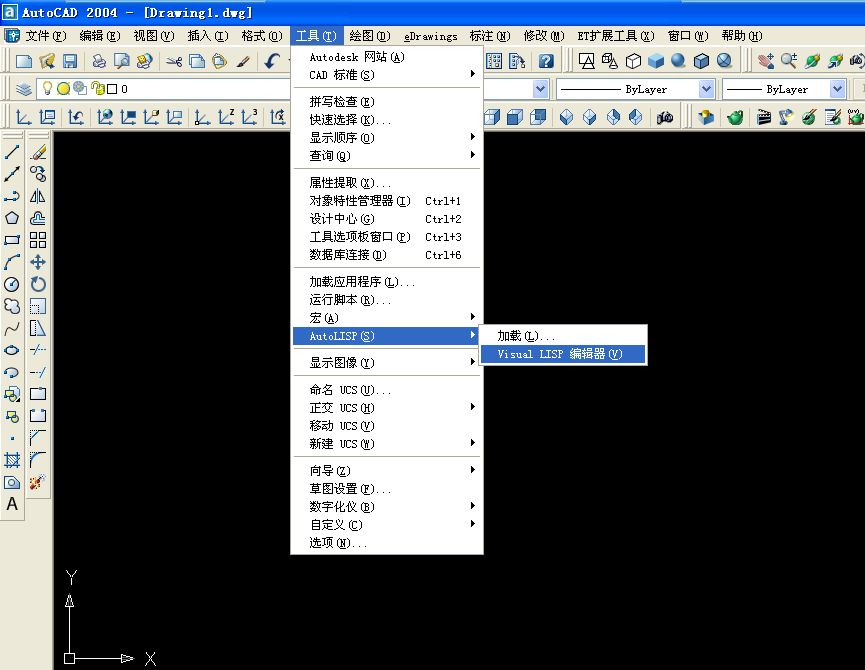The height and width of the screenshot is (670, 865).
Task: Select the Circle draw tool
Action: pos(12,284)
